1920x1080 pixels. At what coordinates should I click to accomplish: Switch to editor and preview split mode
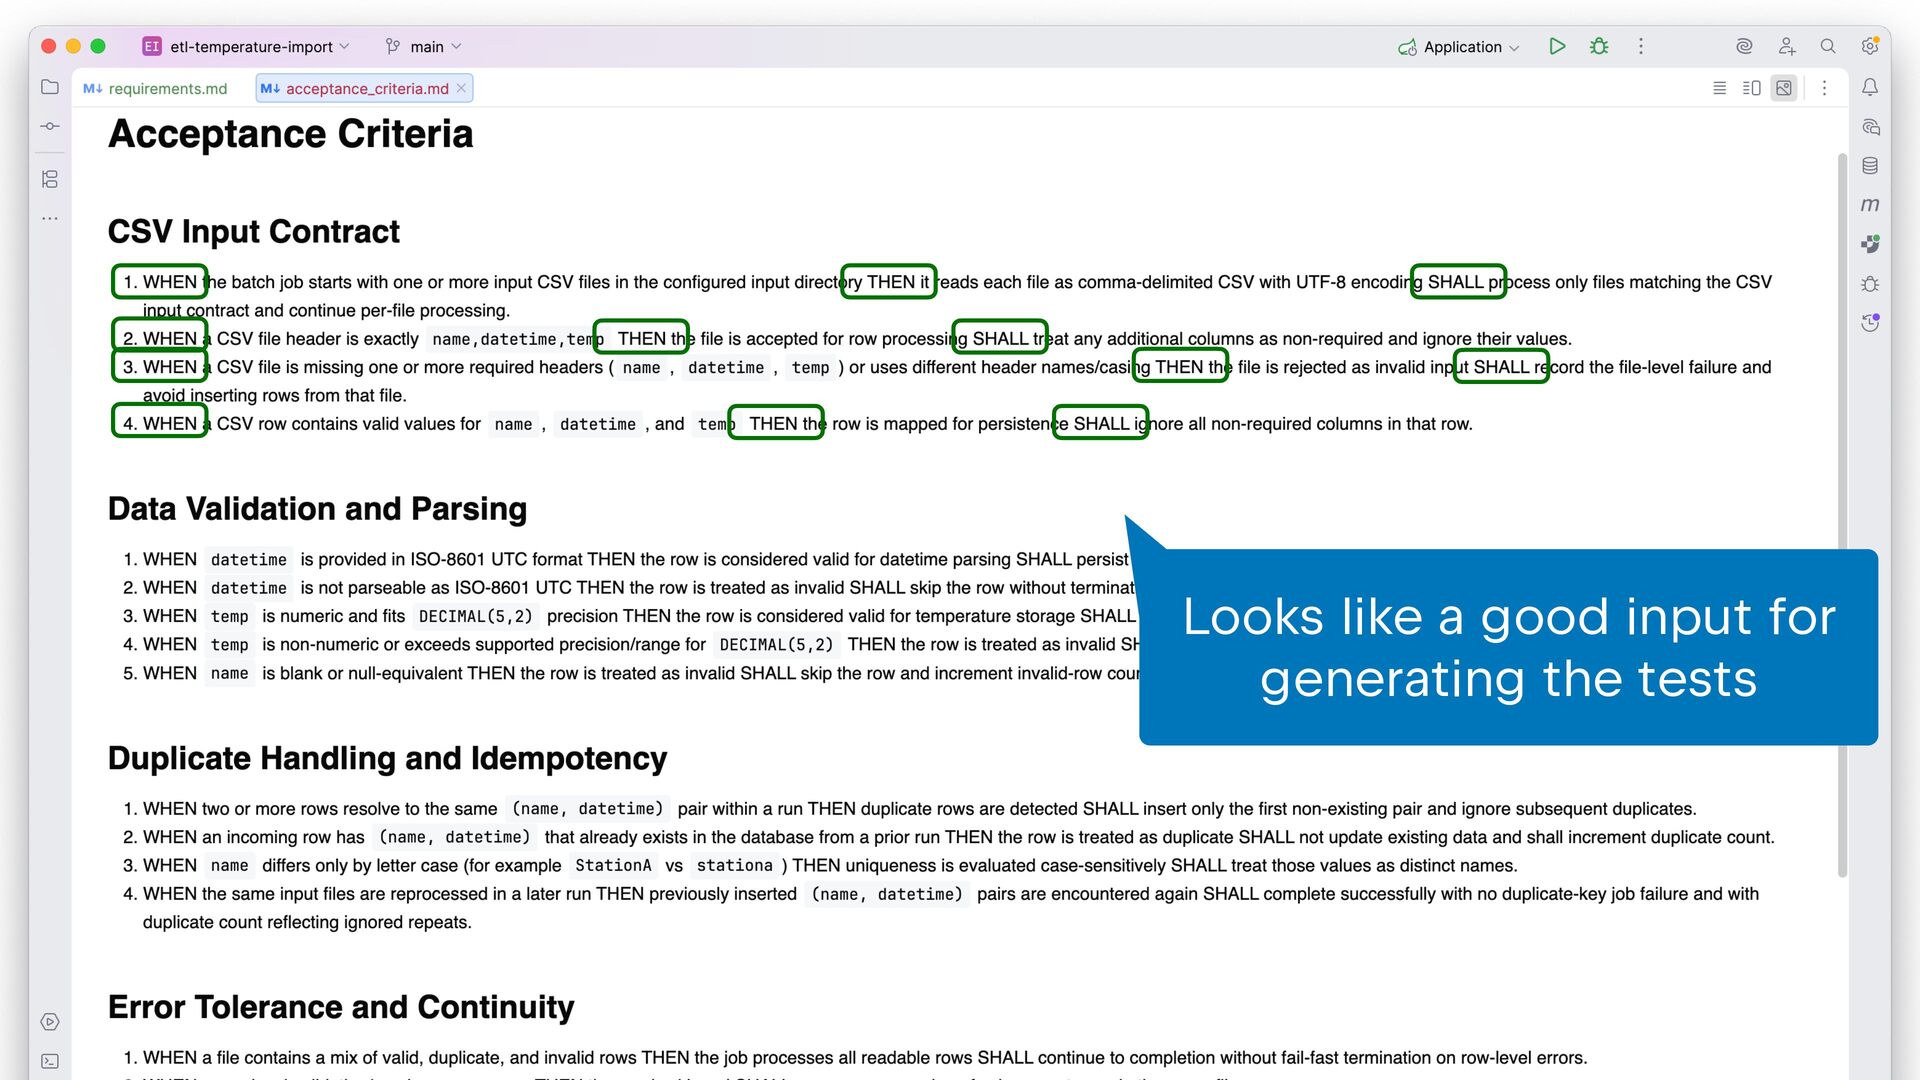(x=1751, y=88)
